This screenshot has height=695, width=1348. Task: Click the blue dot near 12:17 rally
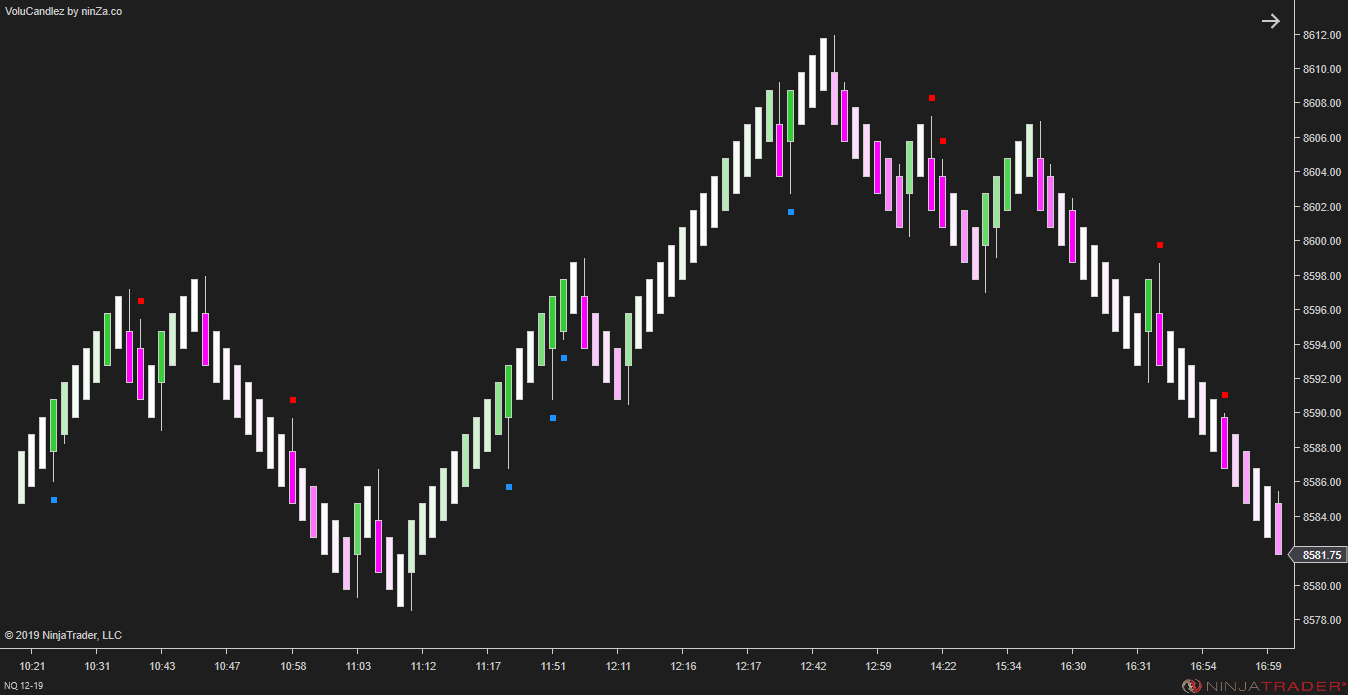click(x=789, y=211)
